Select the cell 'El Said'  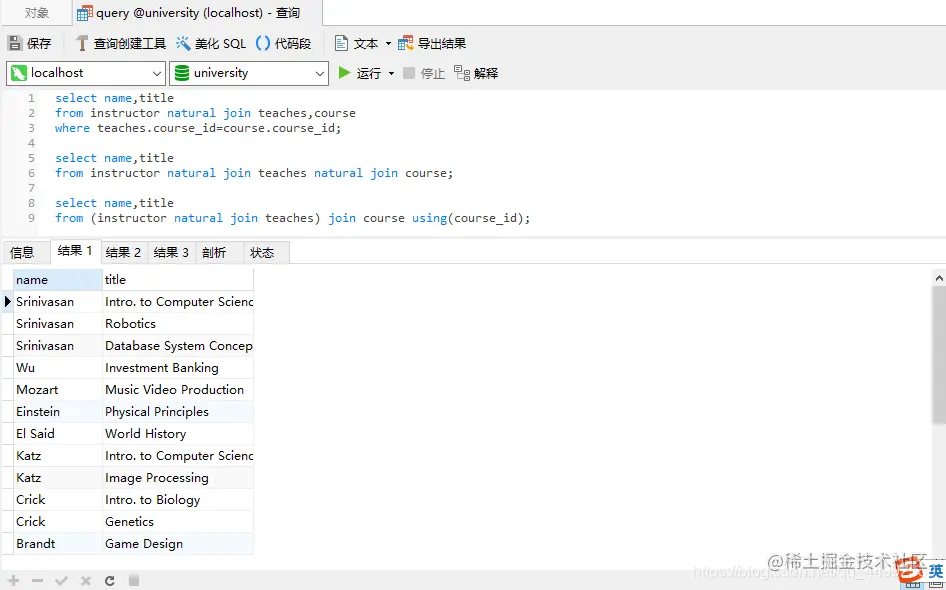[x=58, y=434]
